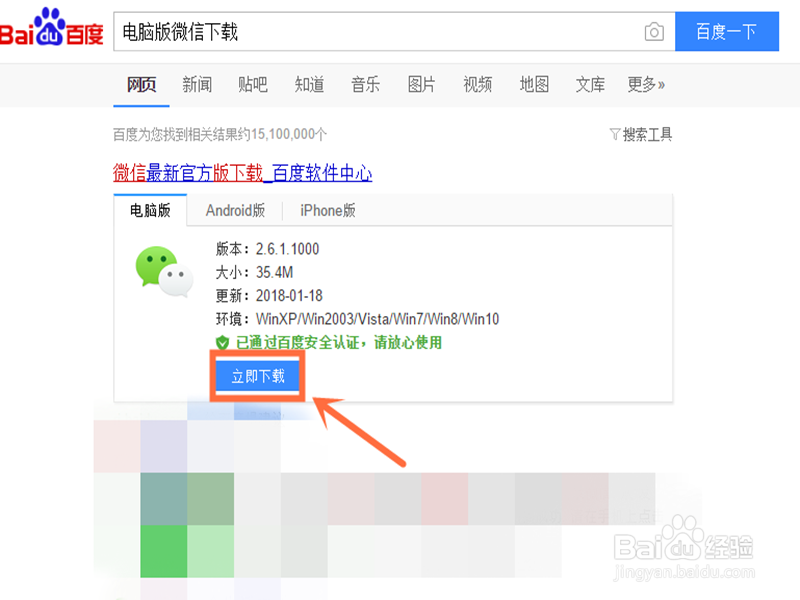Viewport: 800px width, 600px height.
Task: Open the camera image search icon
Action: click(x=653, y=32)
